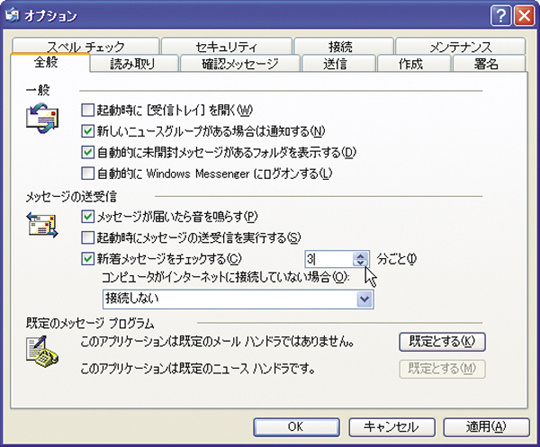Image resolution: width=540 pixels, height=447 pixels.
Task: Click the help question mark icon
Action: tap(501, 16)
